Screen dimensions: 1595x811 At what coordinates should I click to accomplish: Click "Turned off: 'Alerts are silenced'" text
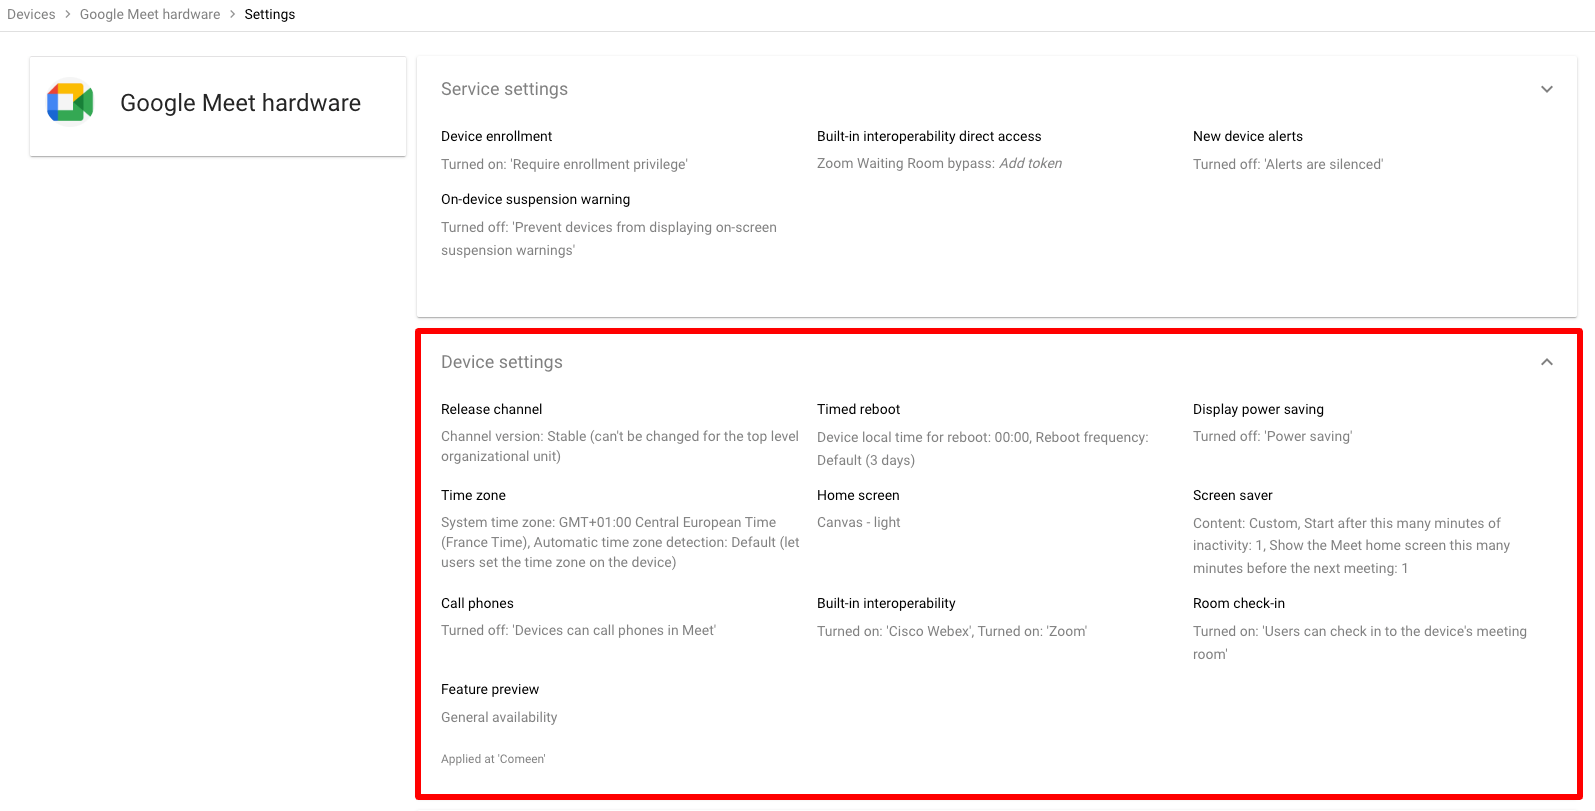point(1288,164)
